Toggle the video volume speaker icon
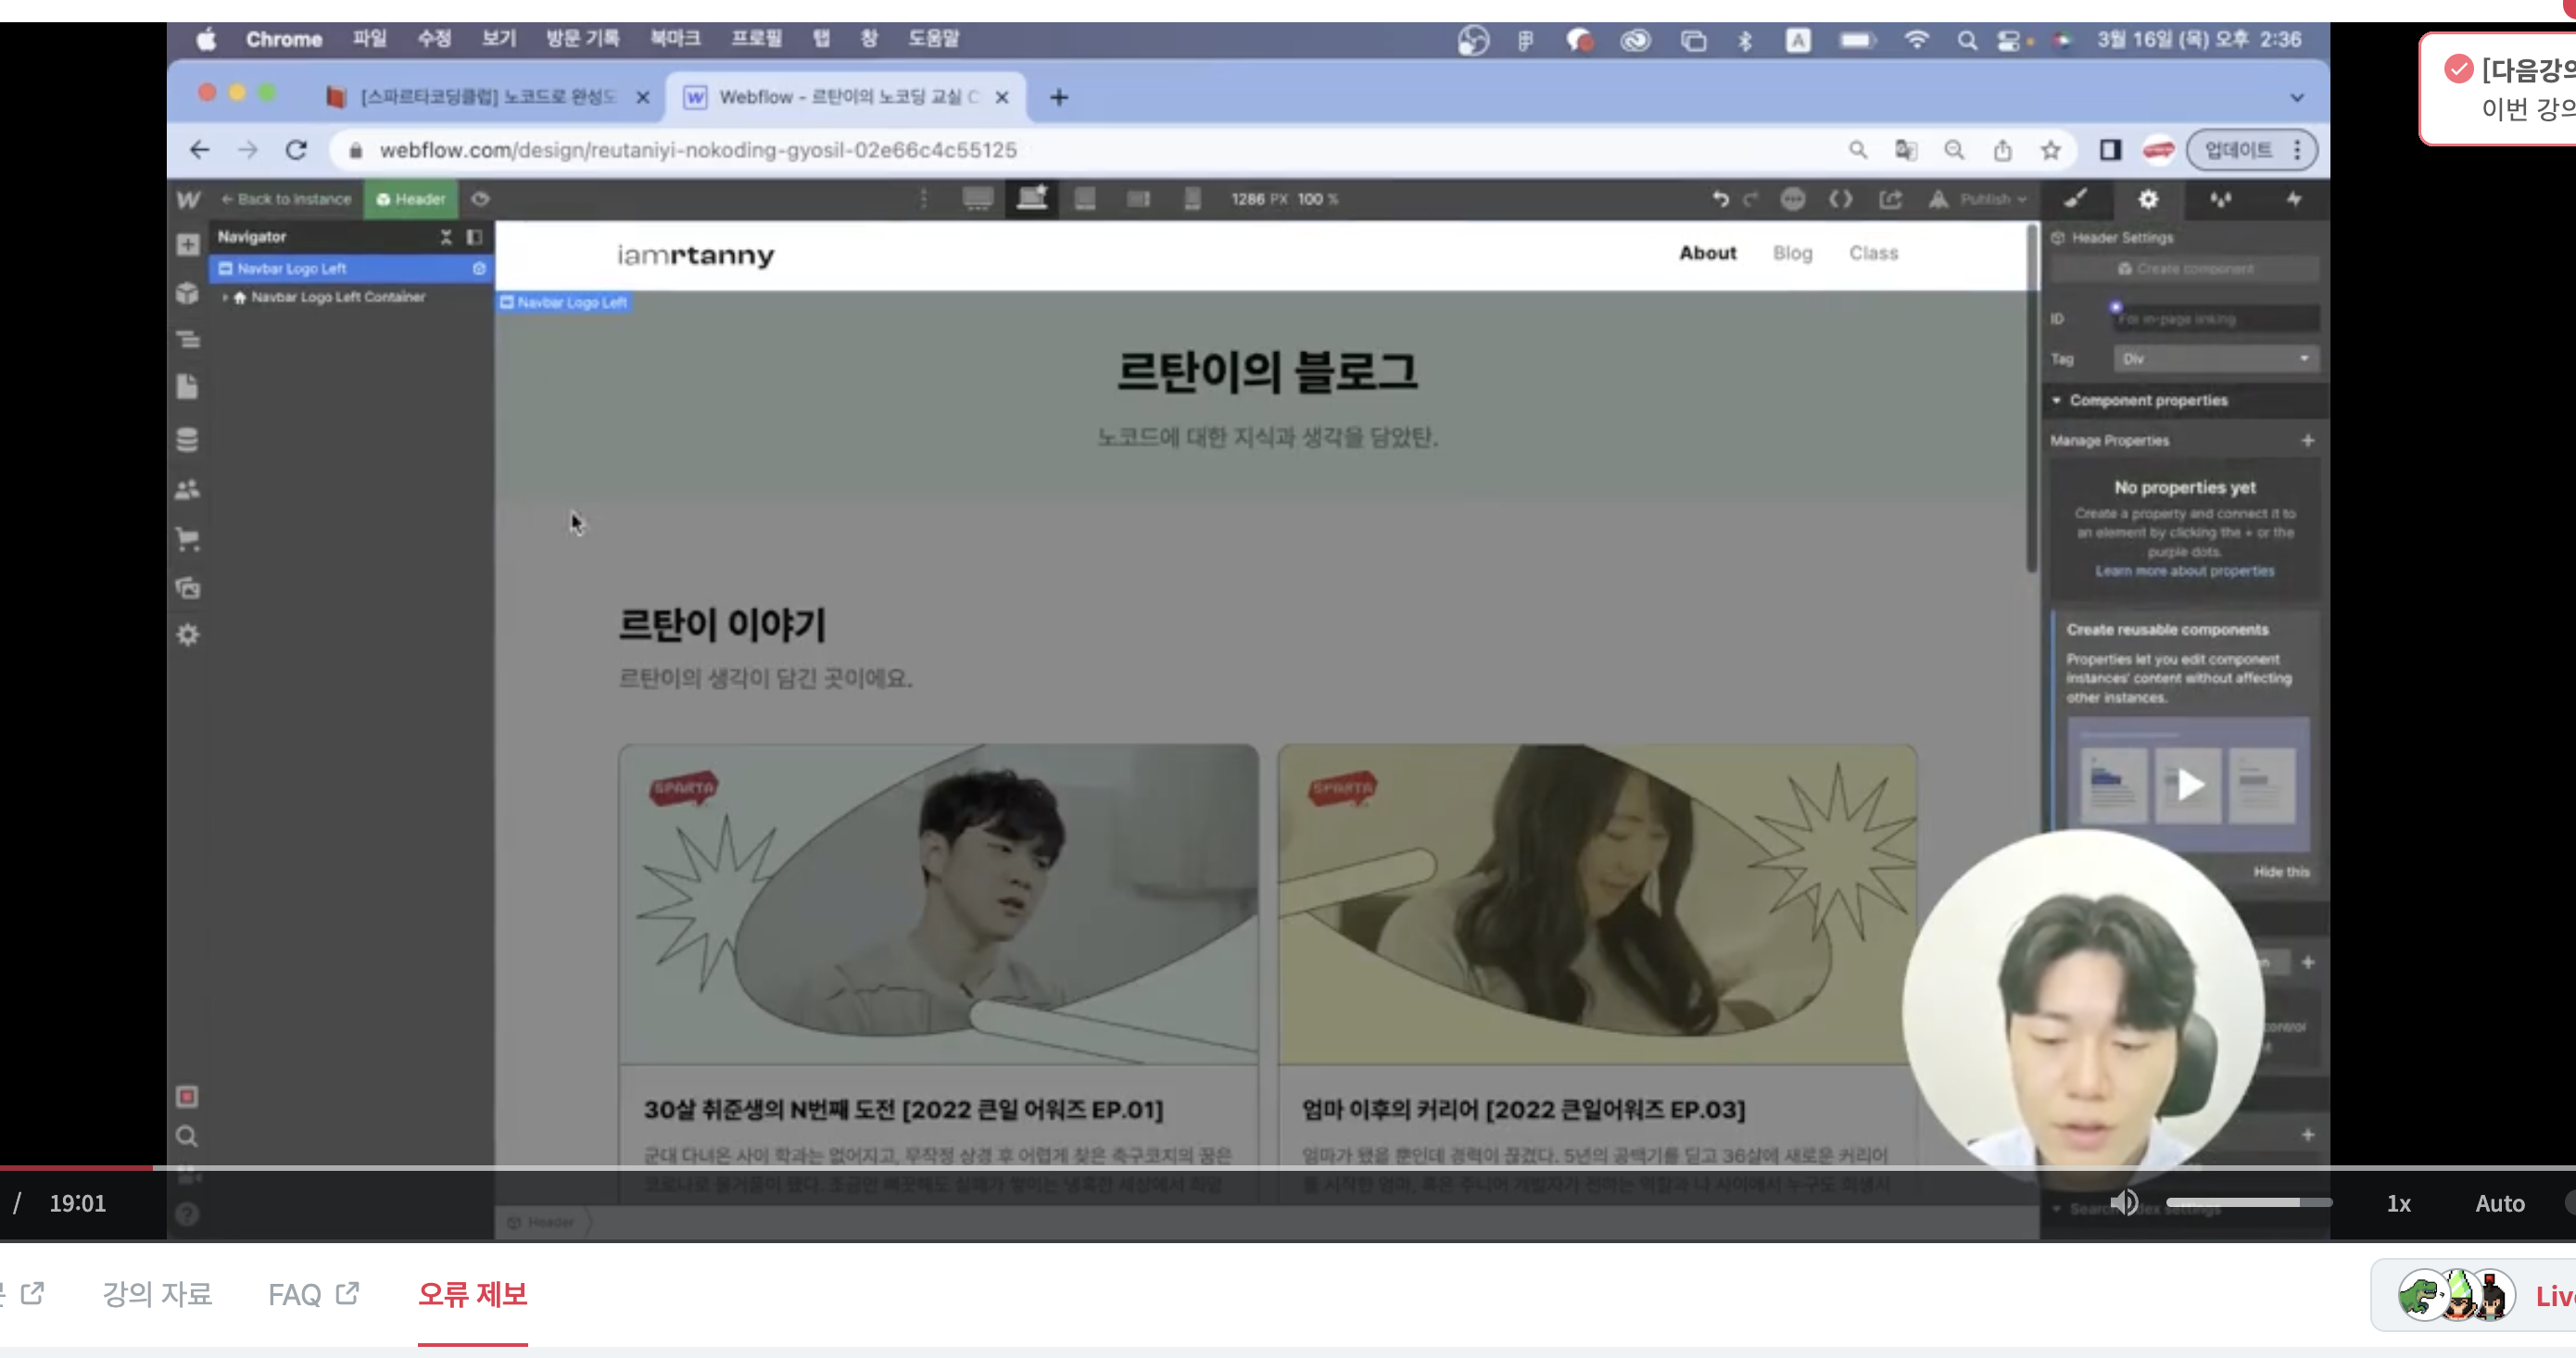Screen dimensions: 2576x1358 coord(2124,1203)
